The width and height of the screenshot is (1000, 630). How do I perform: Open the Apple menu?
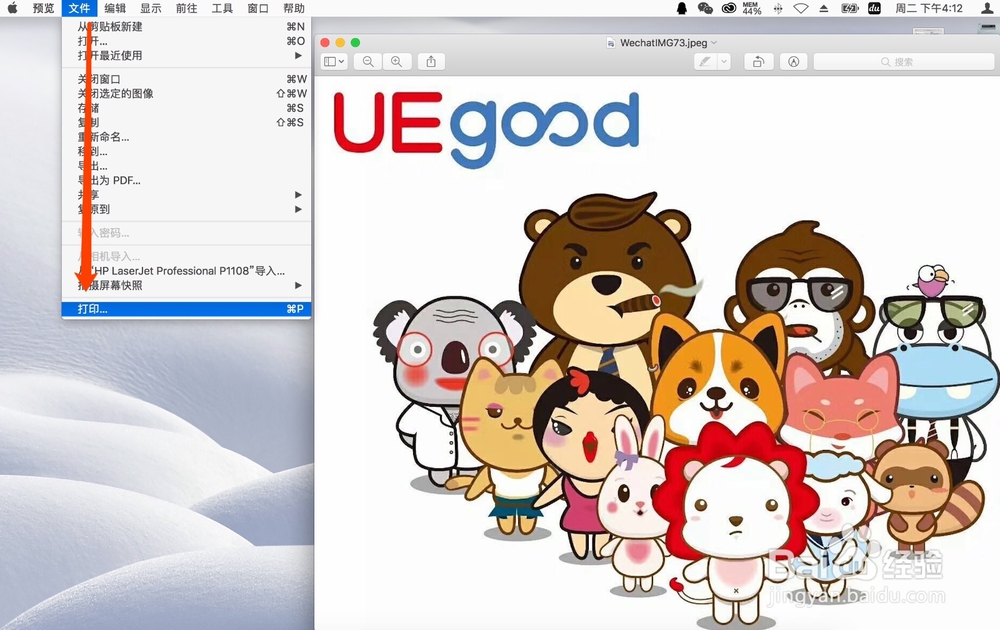pos(12,8)
